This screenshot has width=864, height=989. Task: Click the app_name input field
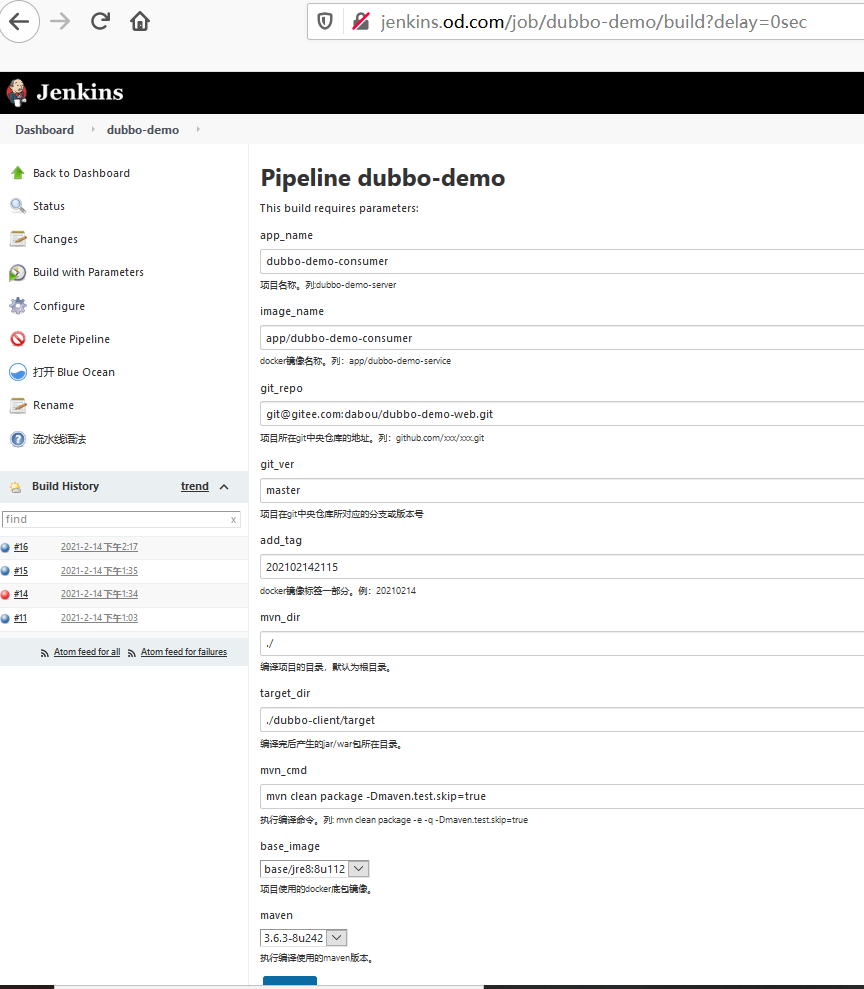point(562,261)
